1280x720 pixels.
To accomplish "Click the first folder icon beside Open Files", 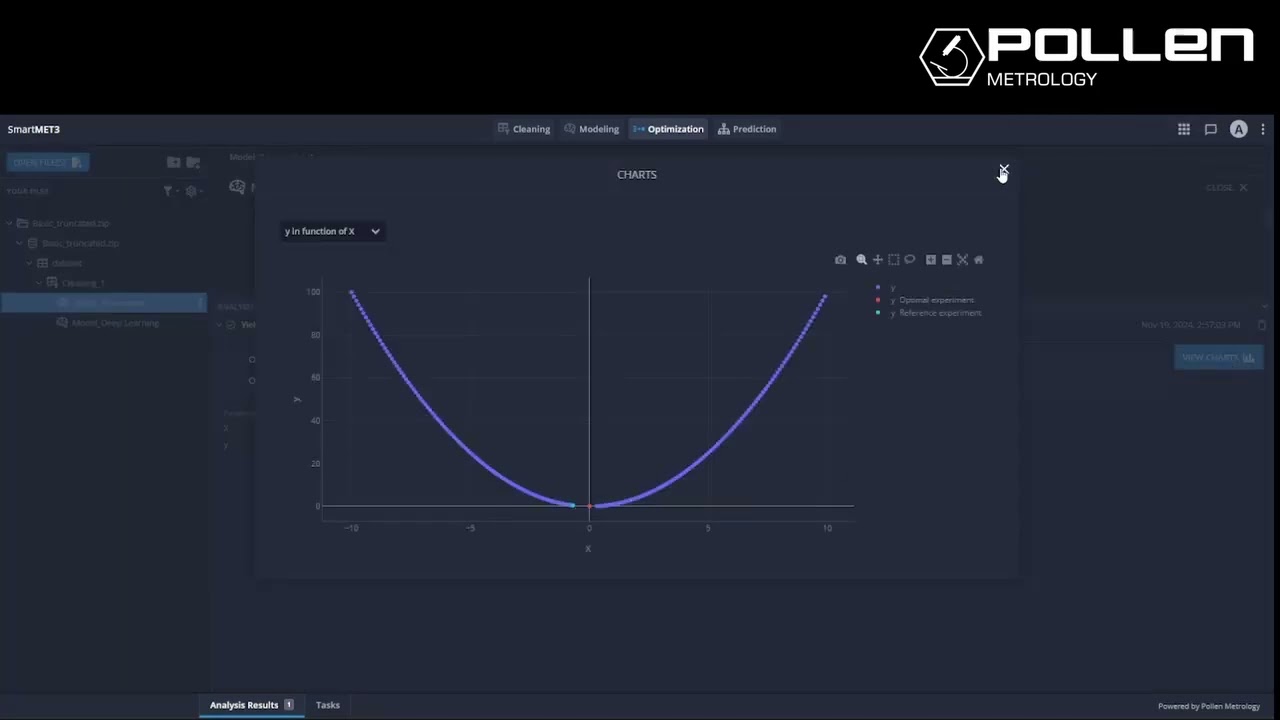I will pos(174,162).
